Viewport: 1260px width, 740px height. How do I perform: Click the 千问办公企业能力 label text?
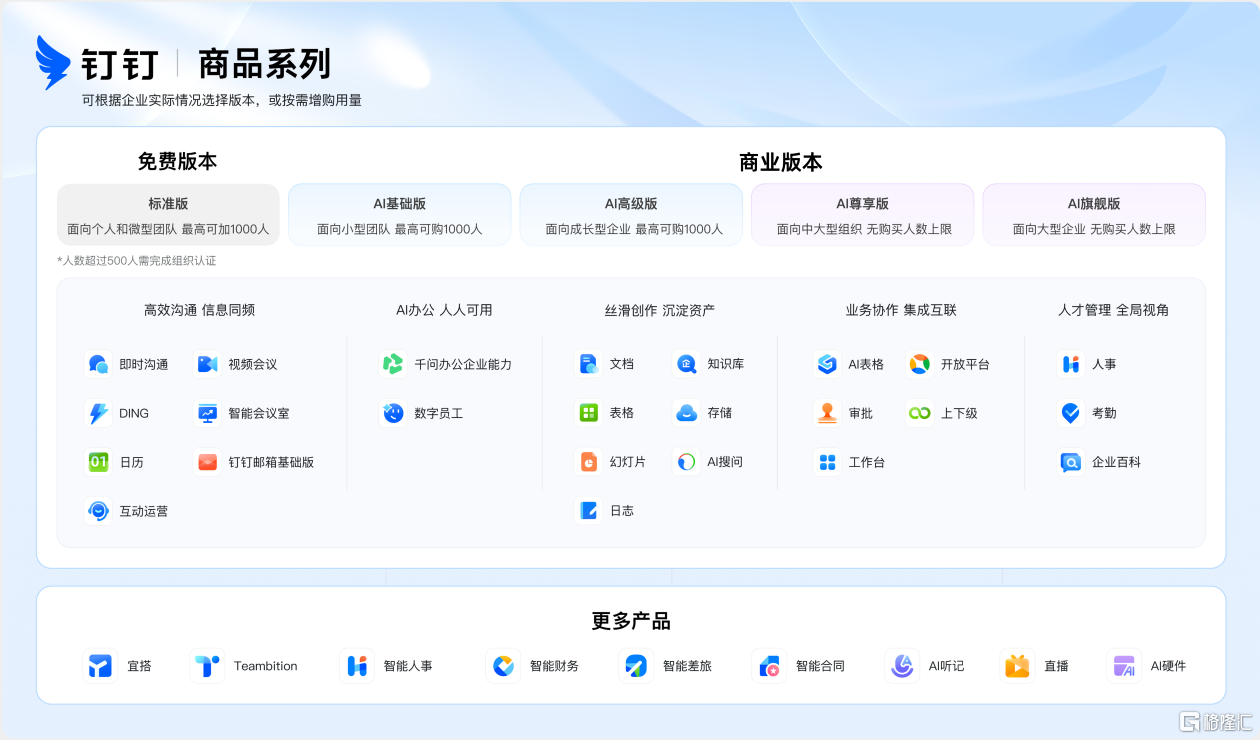463,364
